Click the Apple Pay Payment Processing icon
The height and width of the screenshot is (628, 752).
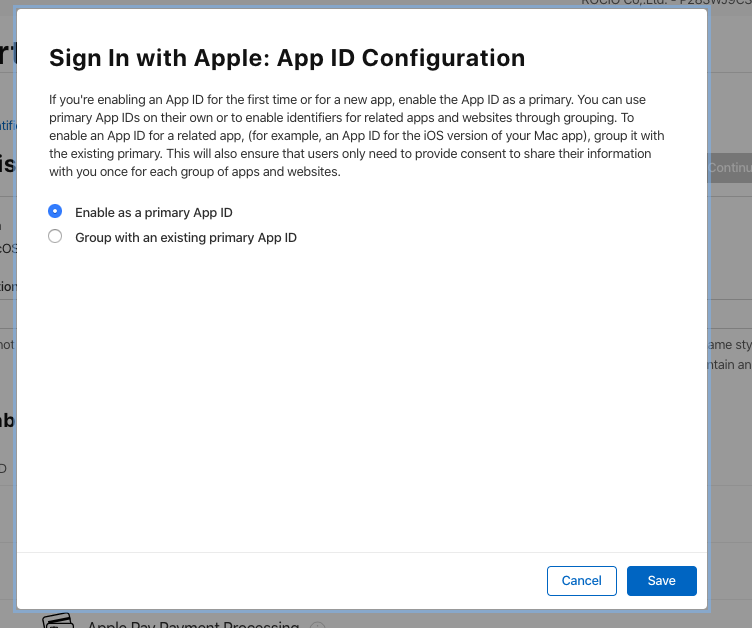tap(58, 621)
